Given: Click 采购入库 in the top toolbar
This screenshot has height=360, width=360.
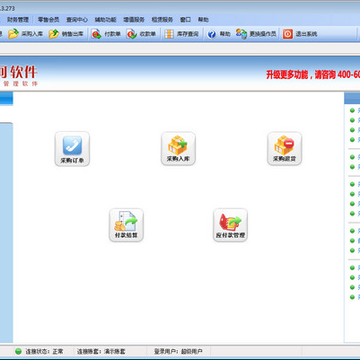Looking at the screenshot, I should (26, 34).
